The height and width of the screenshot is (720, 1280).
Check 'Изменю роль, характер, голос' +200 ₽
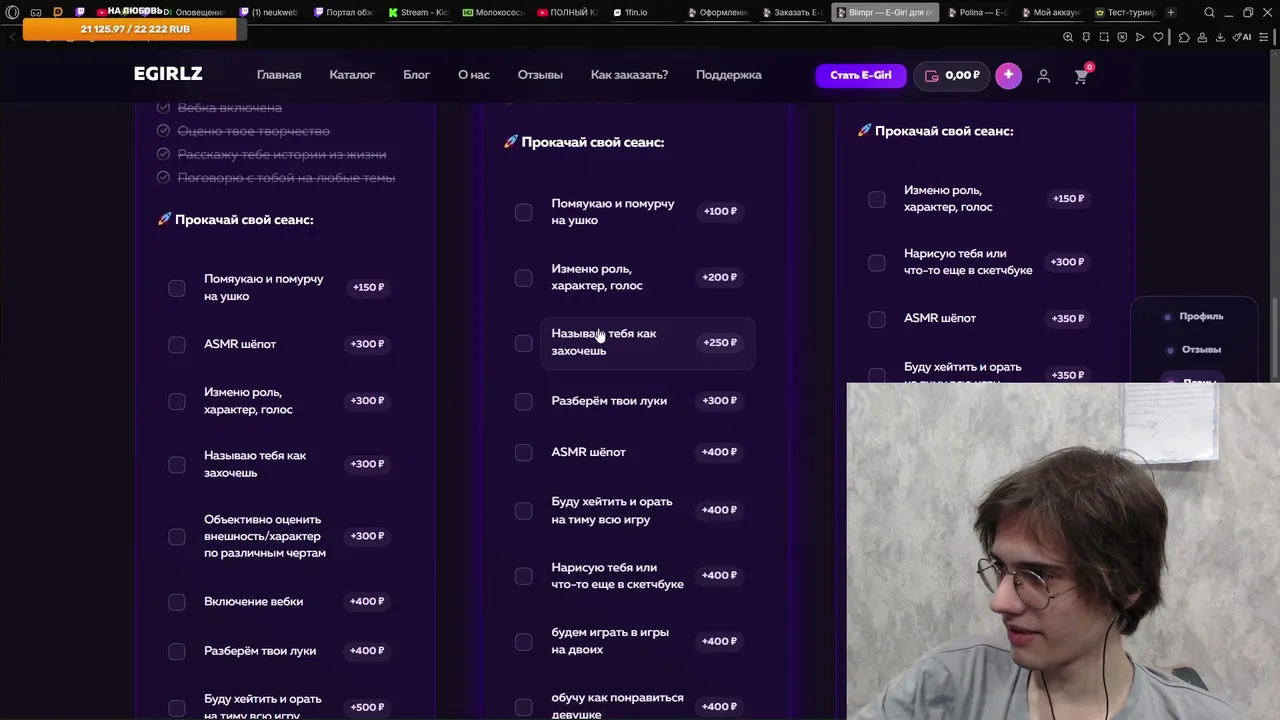pos(524,278)
